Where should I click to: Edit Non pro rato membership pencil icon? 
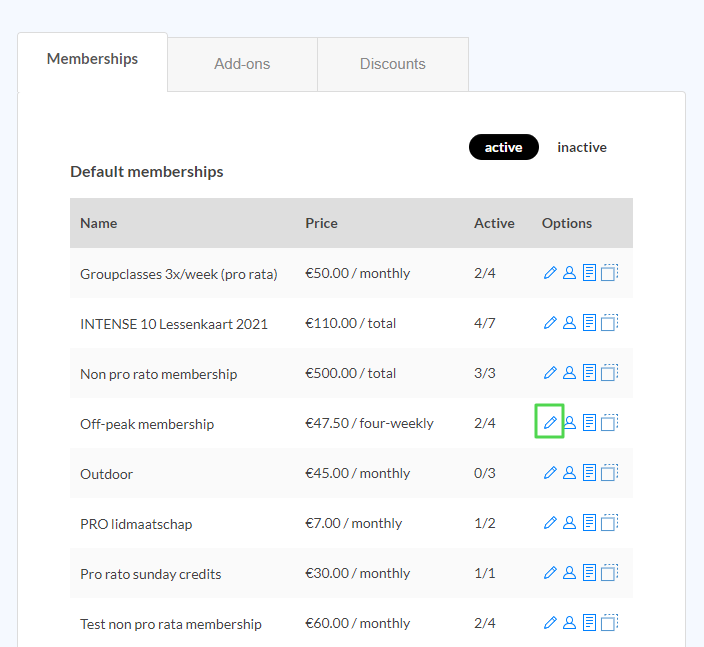[550, 373]
